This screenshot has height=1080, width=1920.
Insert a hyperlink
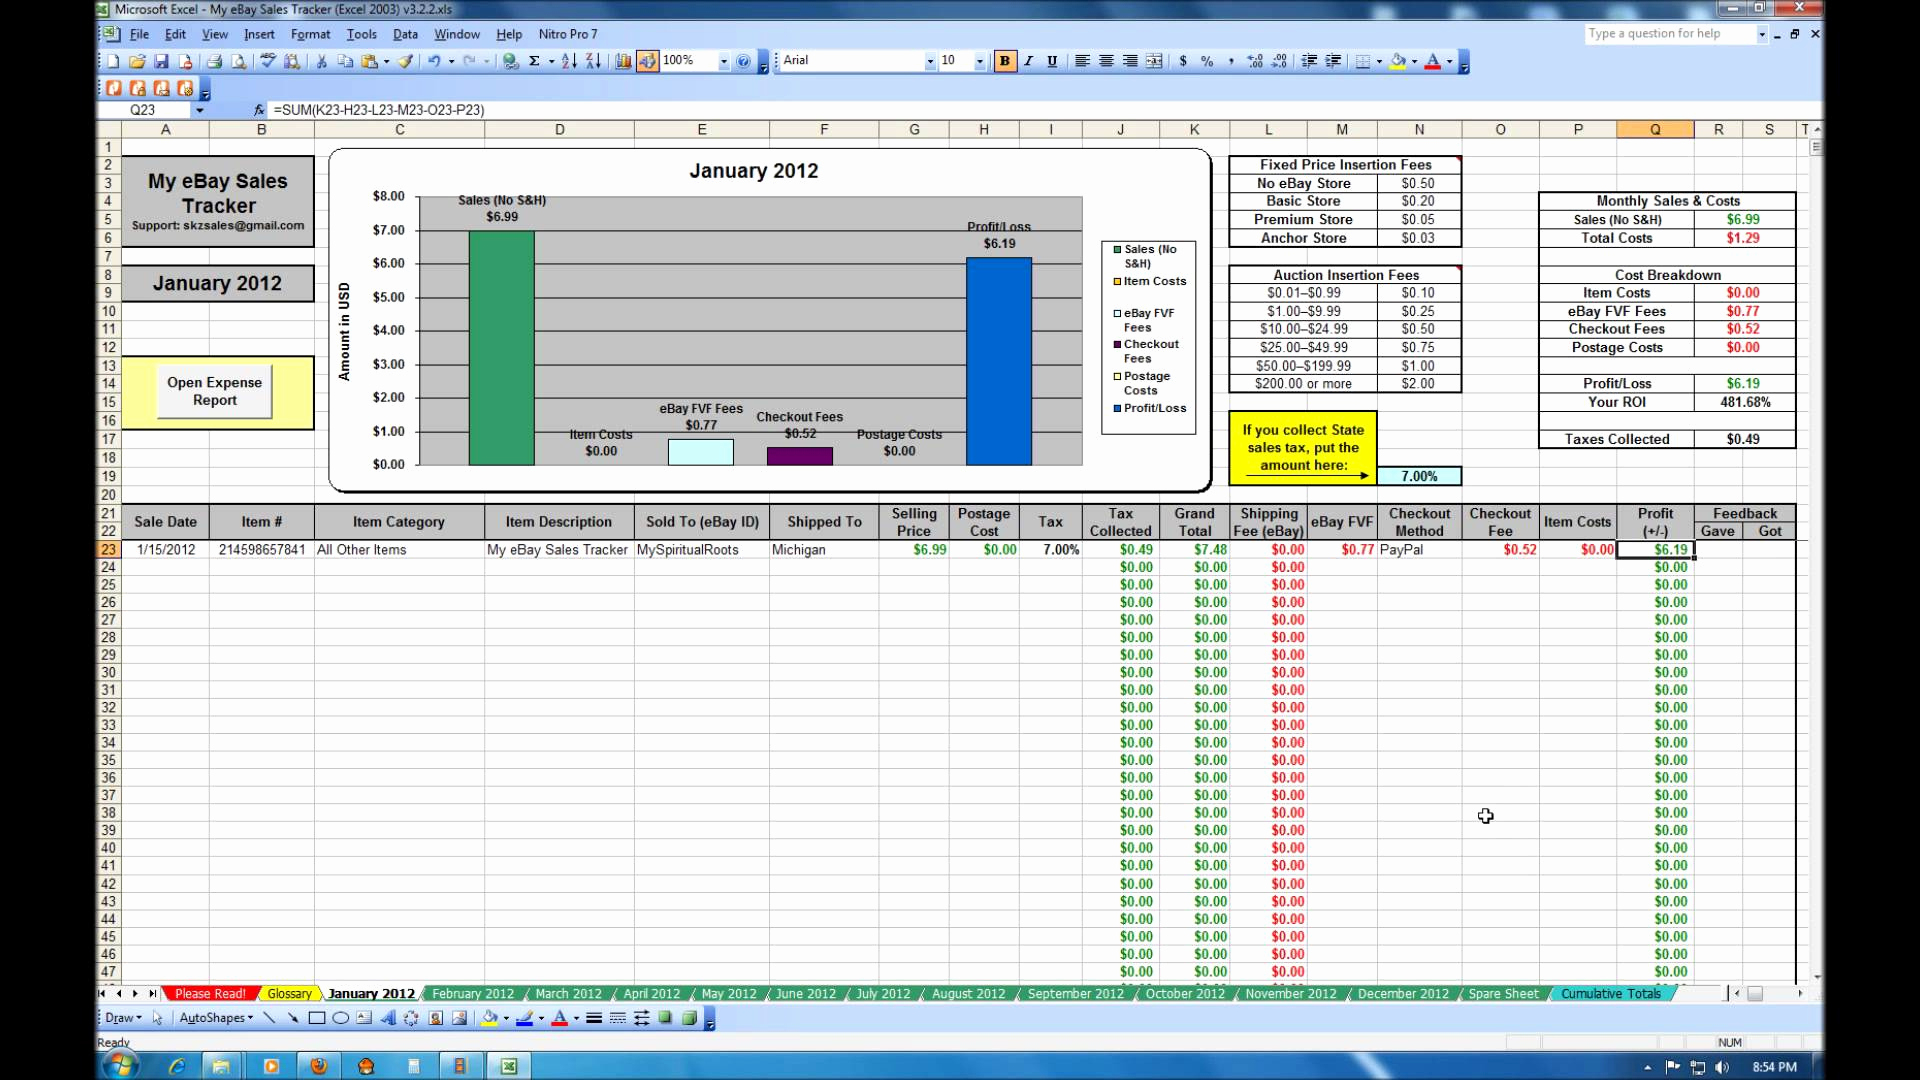pos(509,61)
